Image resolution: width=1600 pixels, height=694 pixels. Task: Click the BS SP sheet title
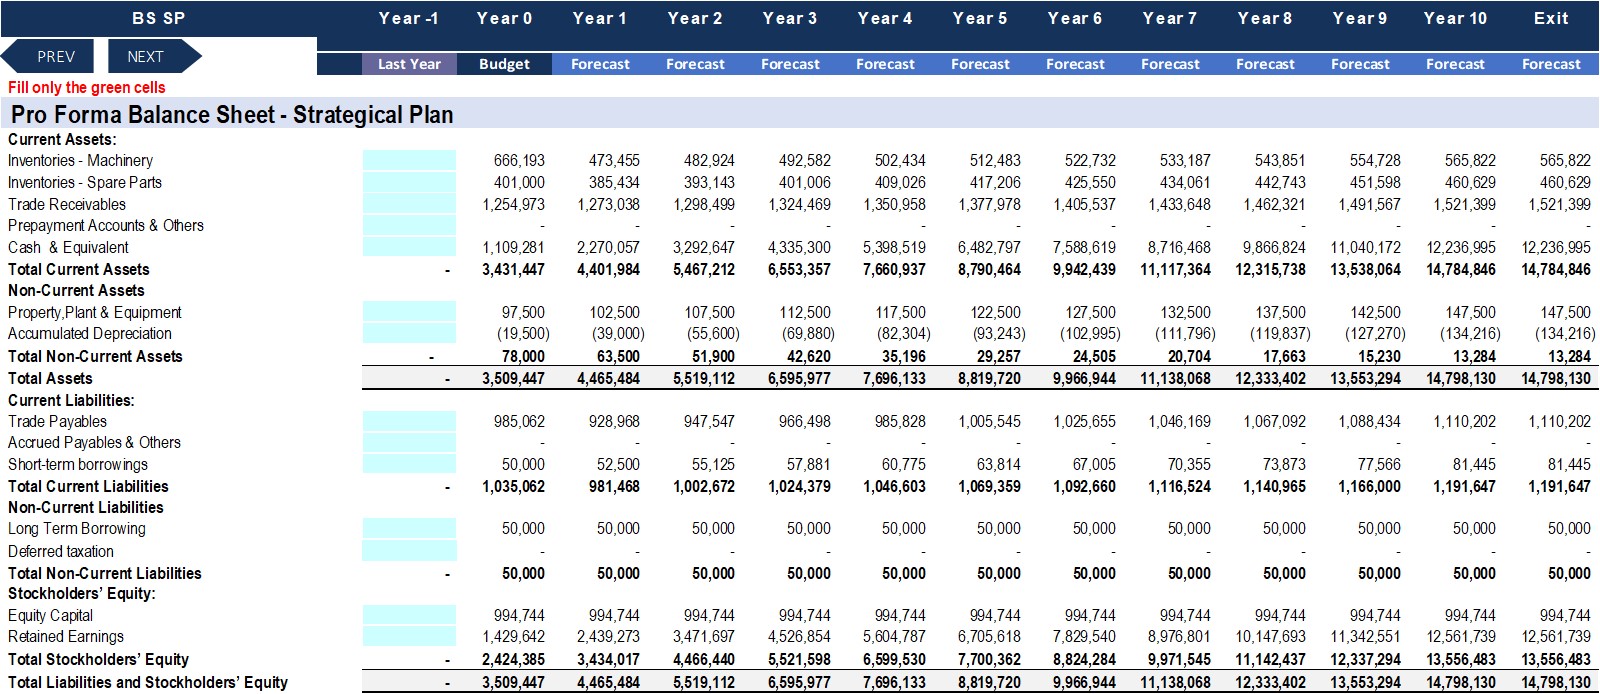pyautogui.click(x=159, y=18)
